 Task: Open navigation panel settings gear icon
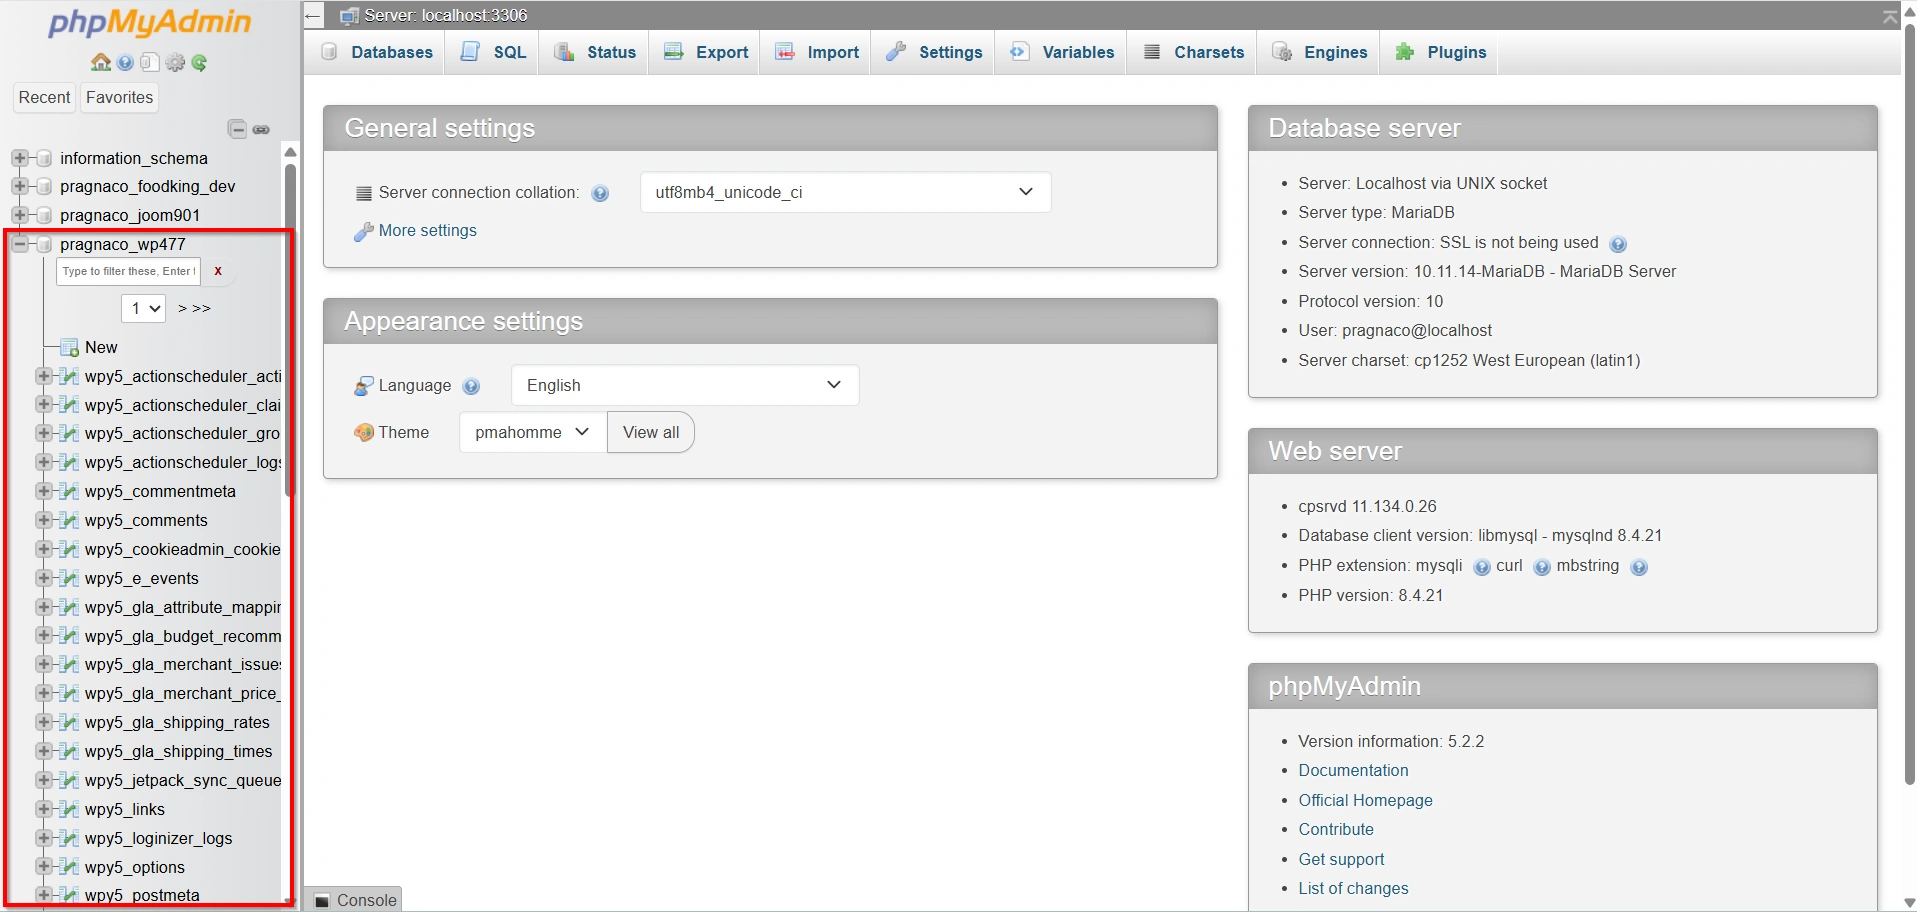click(x=175, y=63)
